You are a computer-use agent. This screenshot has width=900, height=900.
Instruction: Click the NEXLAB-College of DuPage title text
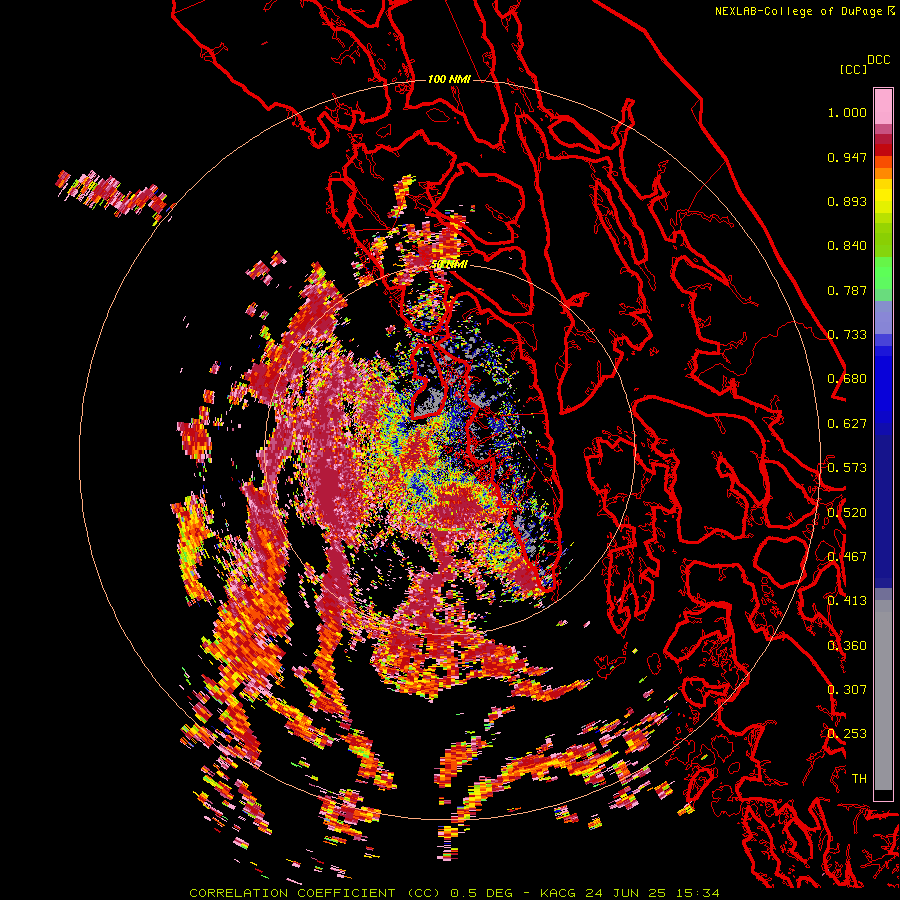click(798, 11)
